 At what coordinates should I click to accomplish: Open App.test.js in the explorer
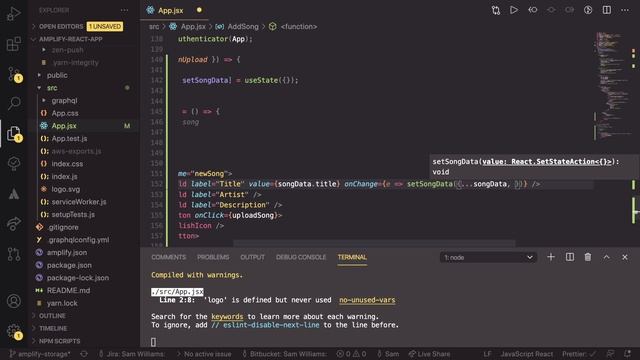(x=69, y=138)
